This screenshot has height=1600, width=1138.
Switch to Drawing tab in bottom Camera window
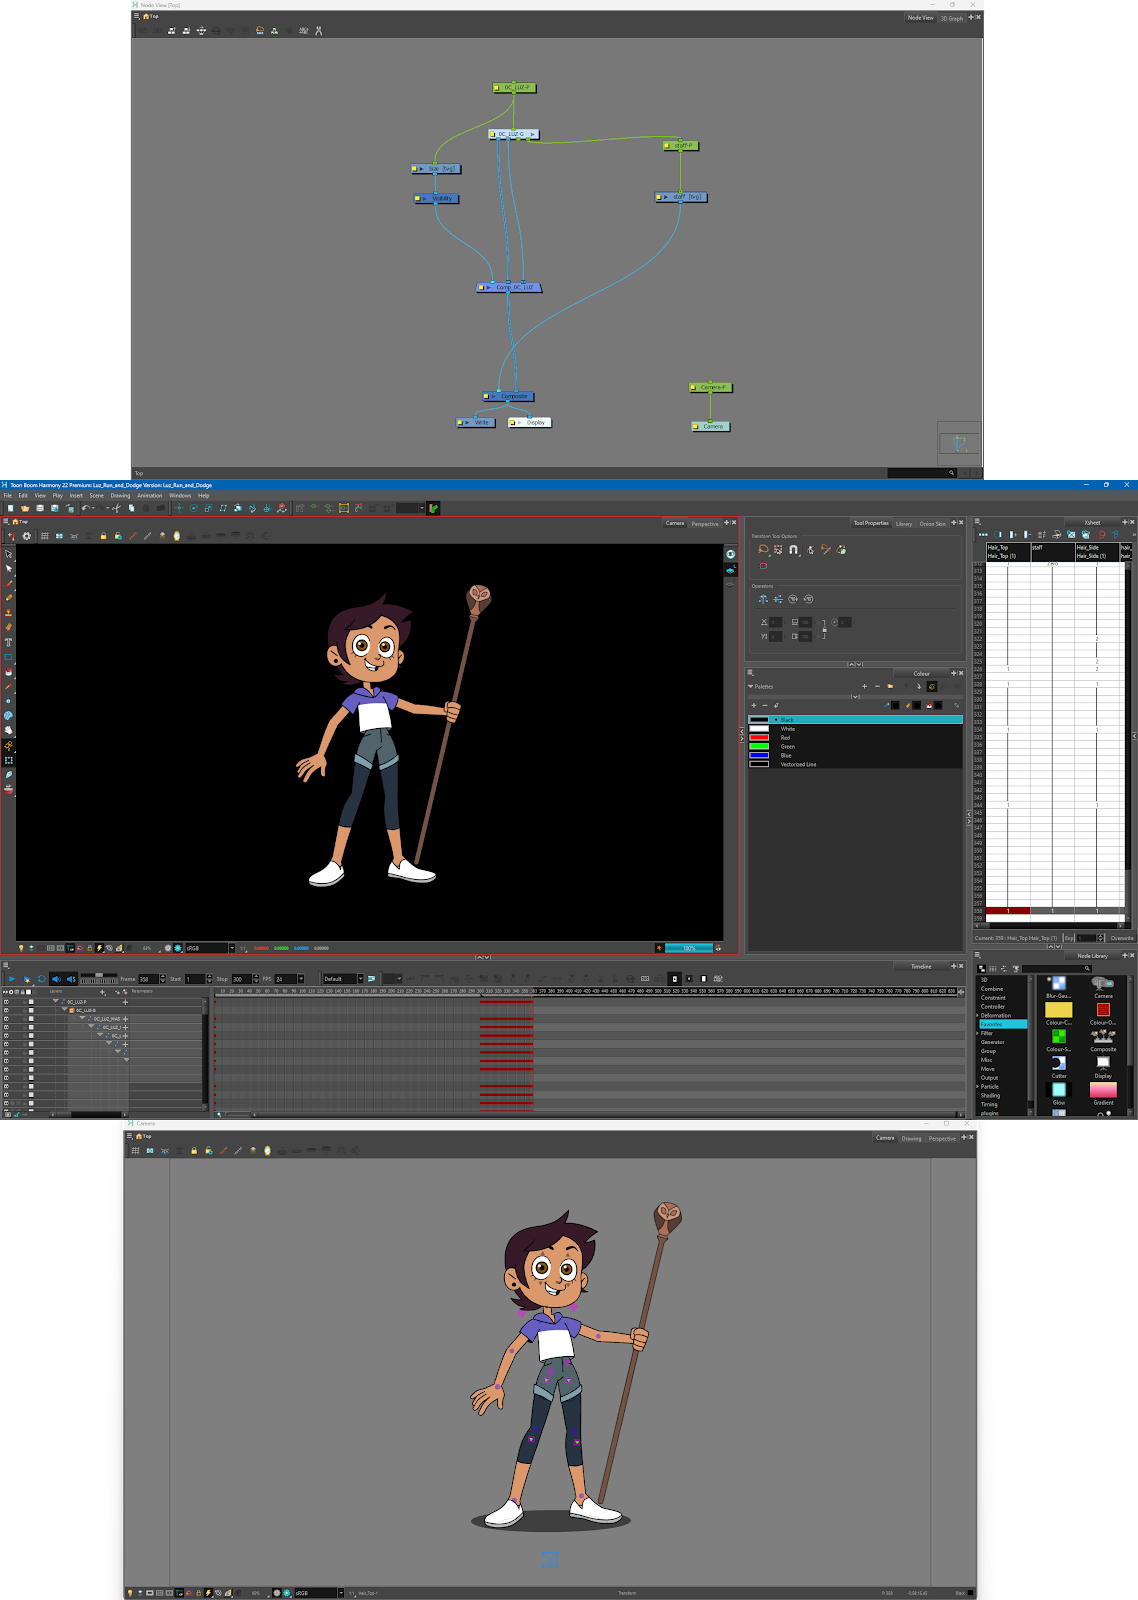(912, 1138)
